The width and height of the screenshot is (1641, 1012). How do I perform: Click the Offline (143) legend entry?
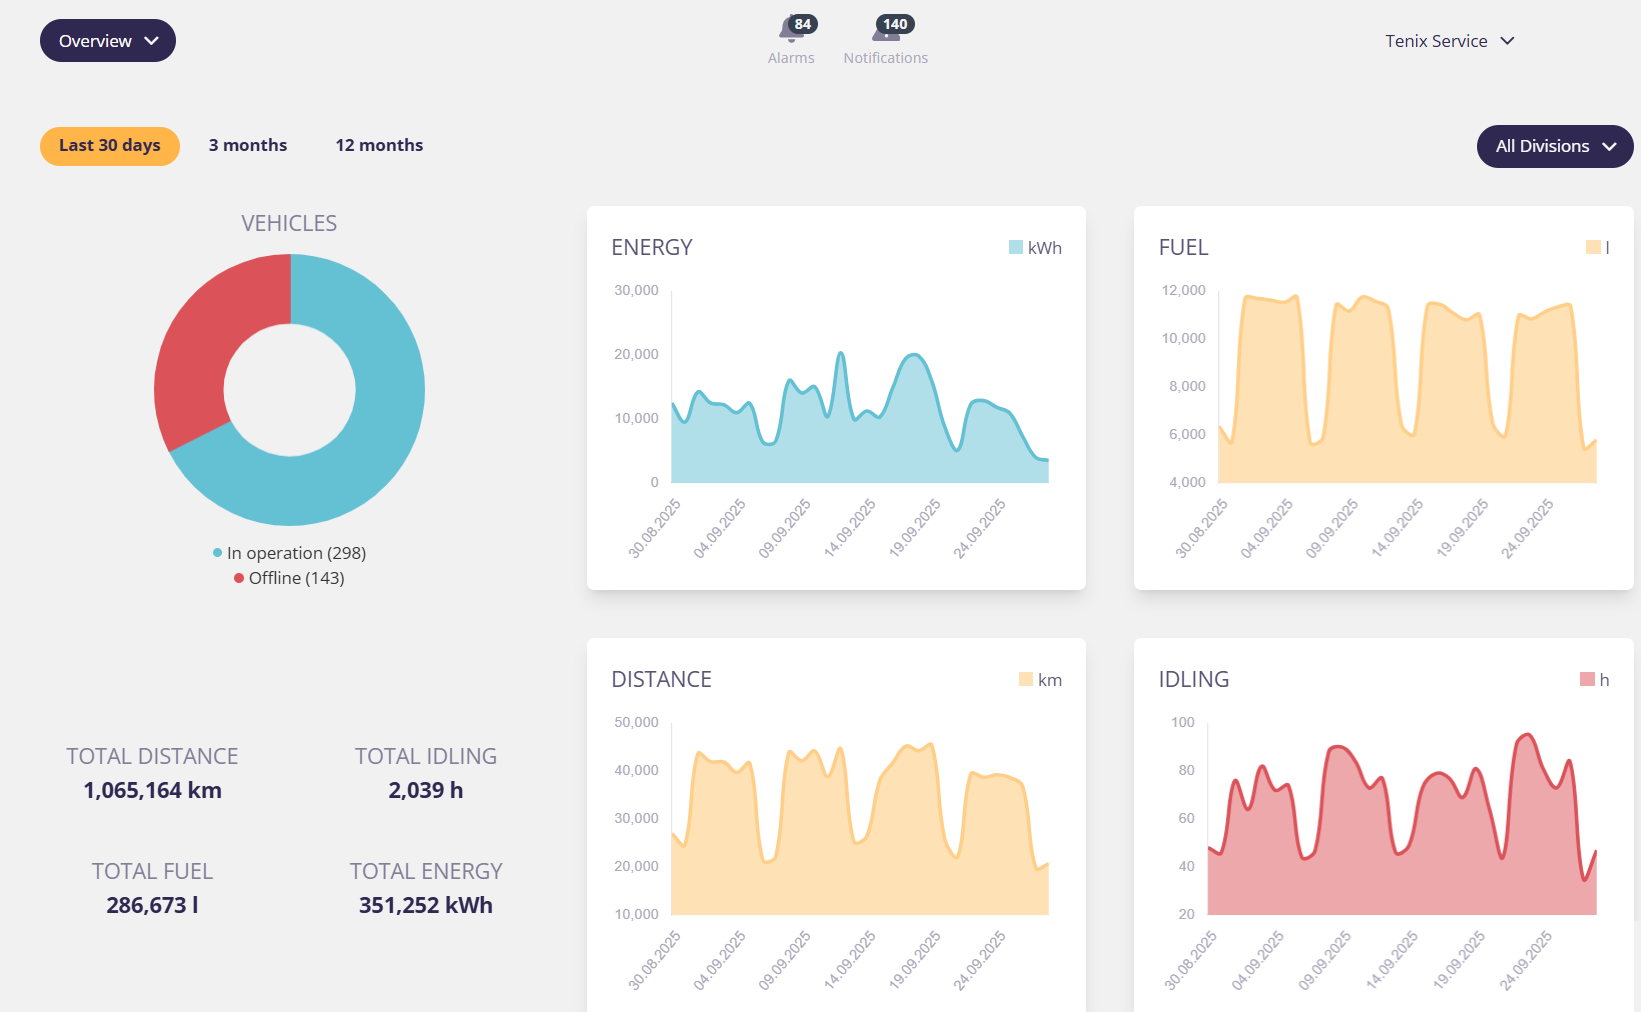tap(290, 578)
